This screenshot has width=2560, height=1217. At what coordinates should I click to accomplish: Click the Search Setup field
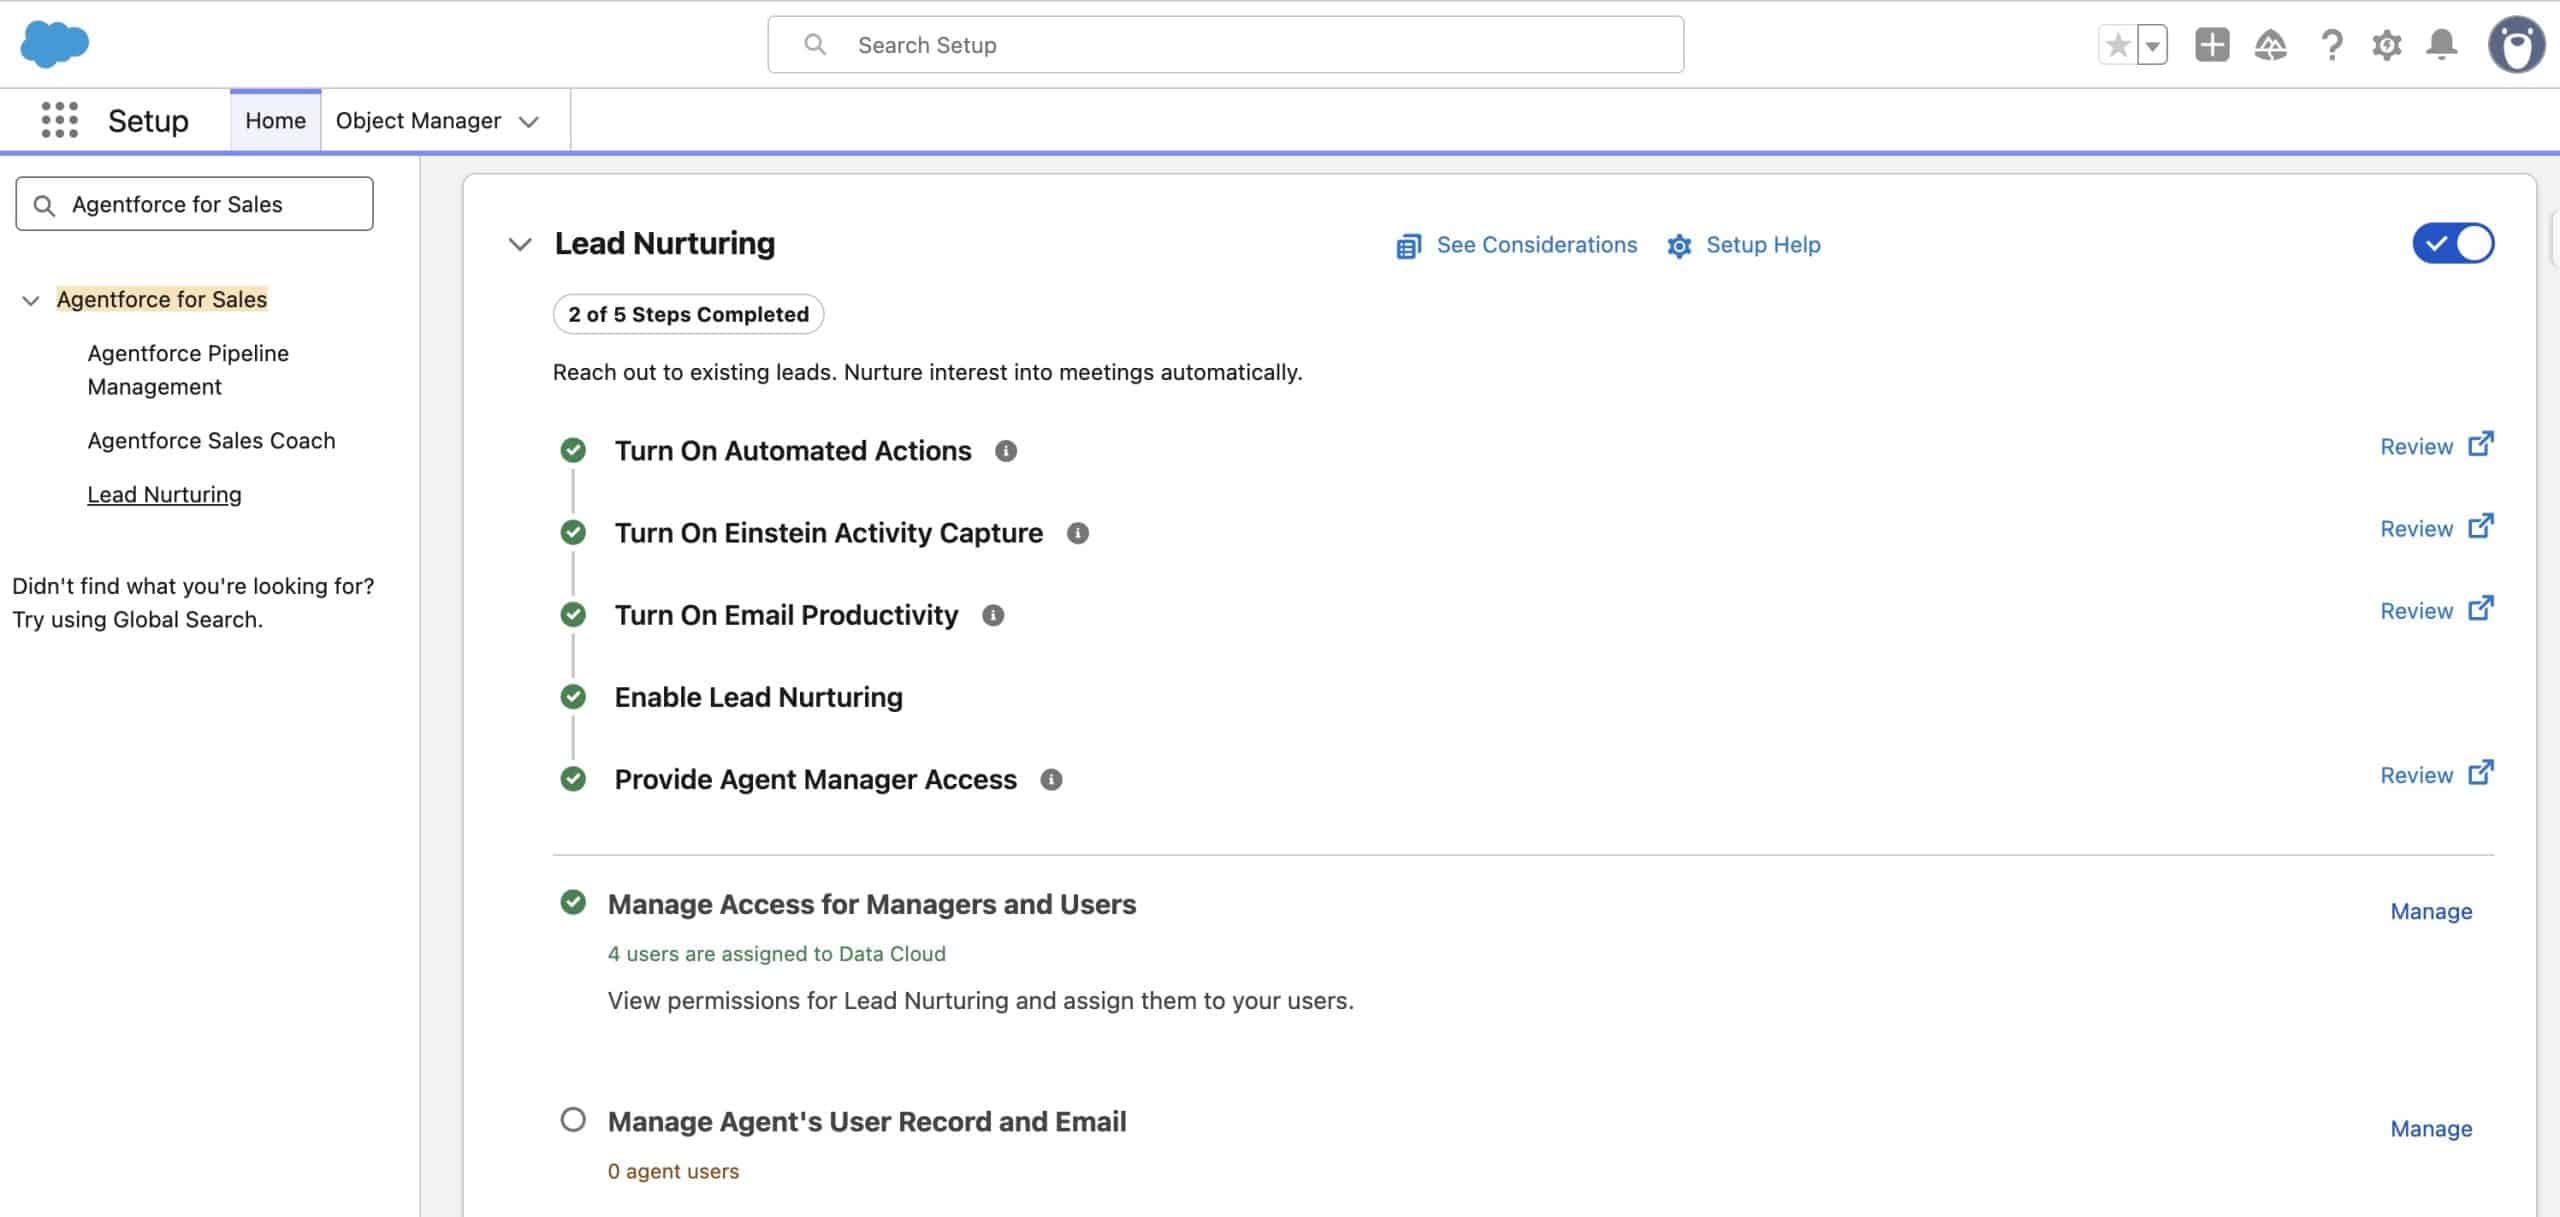1225,45
